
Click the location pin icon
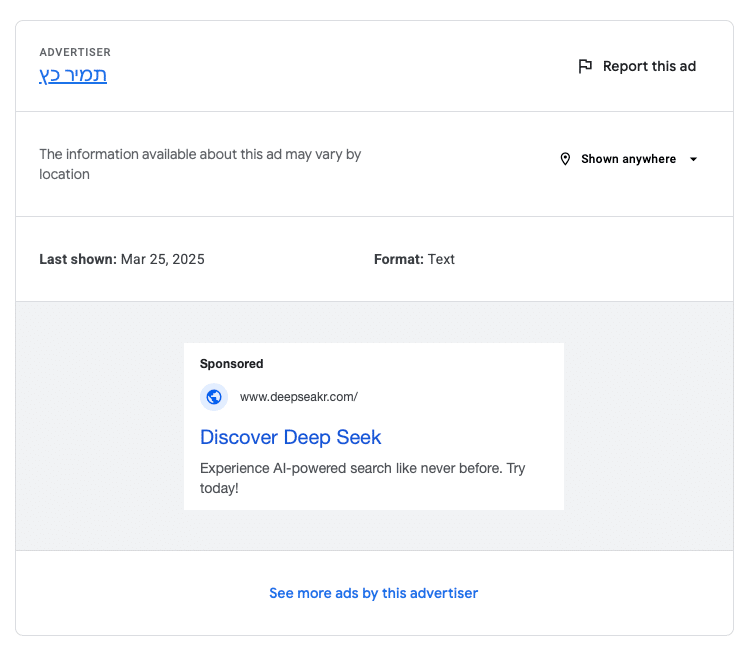tap(565, 159)
